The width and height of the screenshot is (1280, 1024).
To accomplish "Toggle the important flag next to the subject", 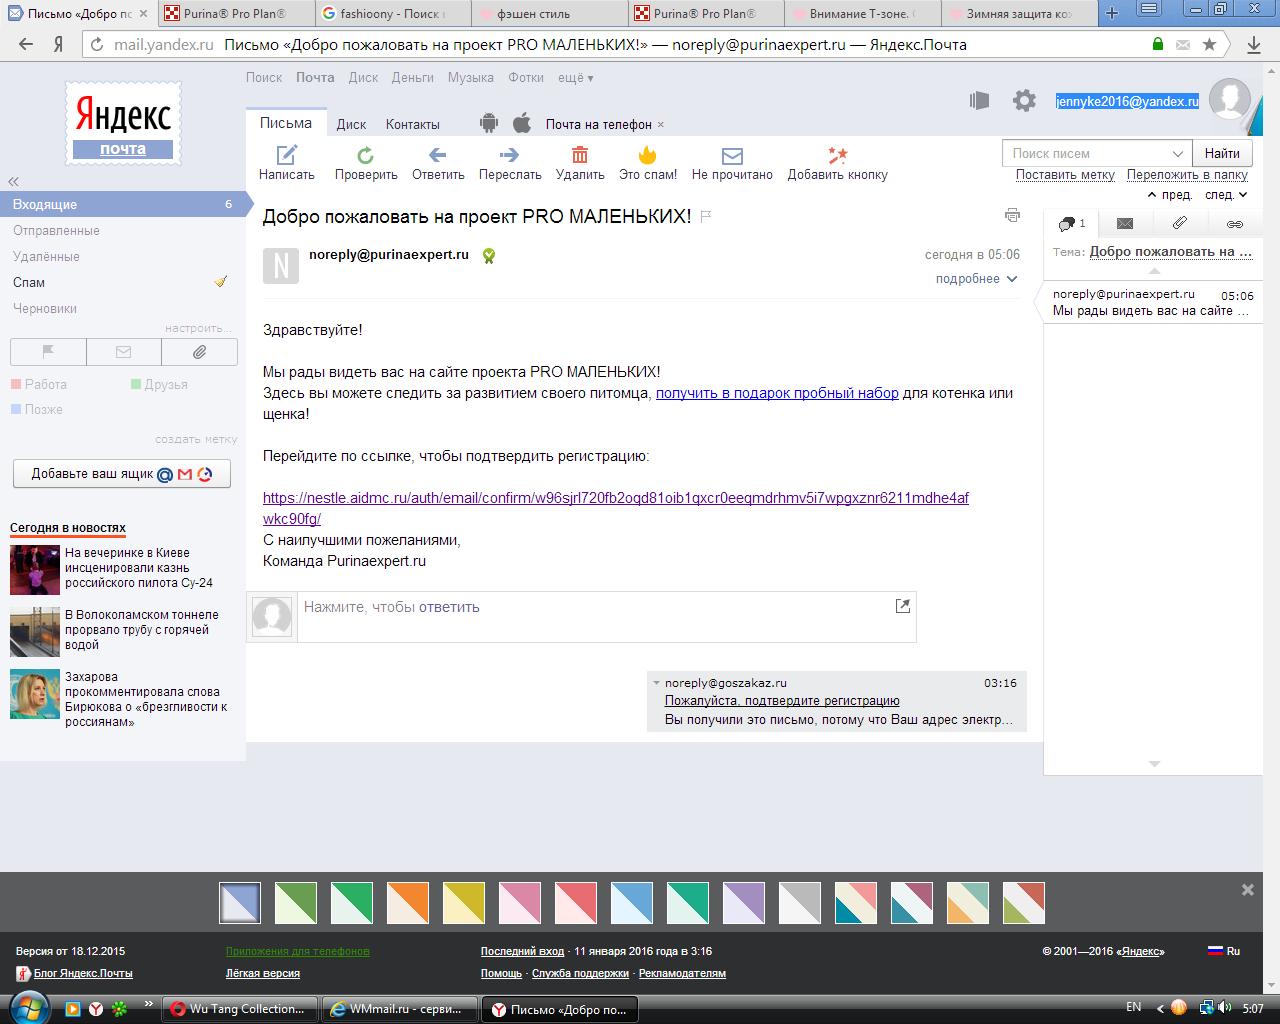I will (x=706, y=216).
